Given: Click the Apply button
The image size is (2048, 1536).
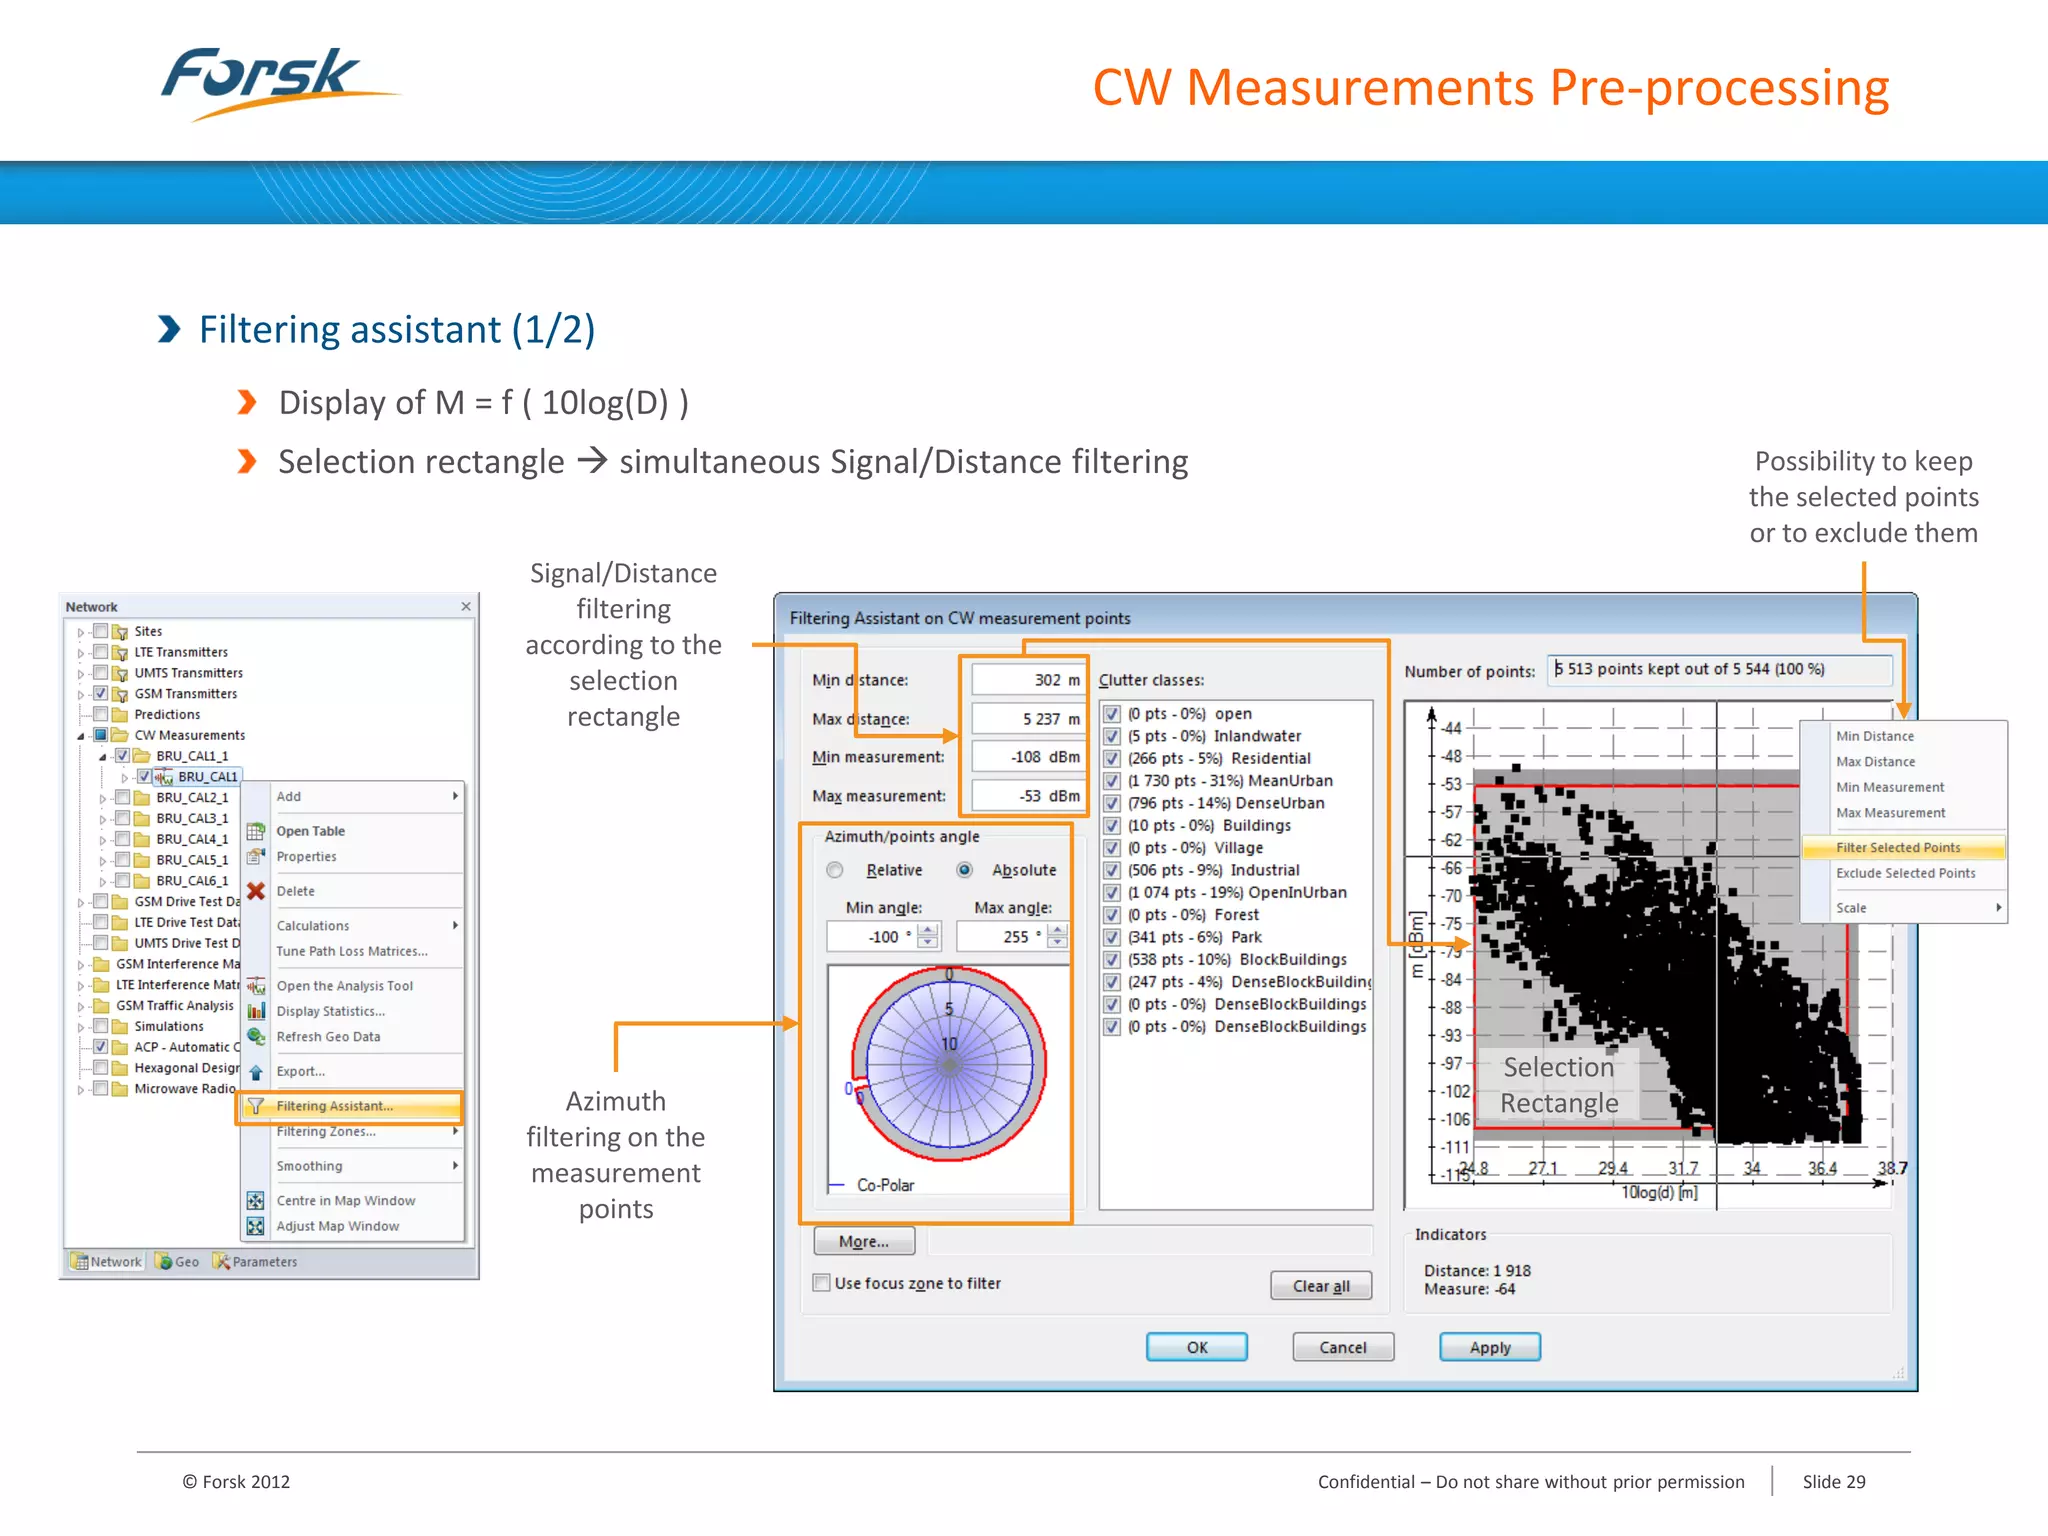Looking at the screenshot, I should (1490, 1348).
